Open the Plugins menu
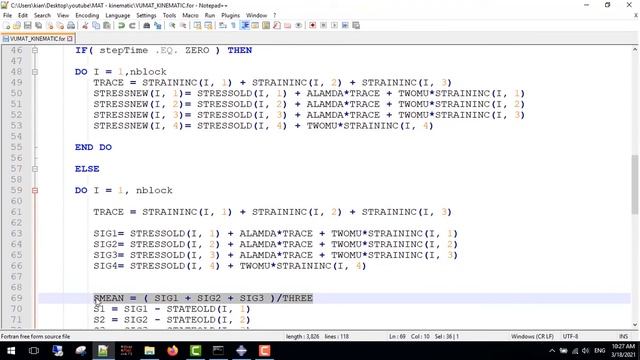This screenshot has height=360, width=640. point(231,16)
